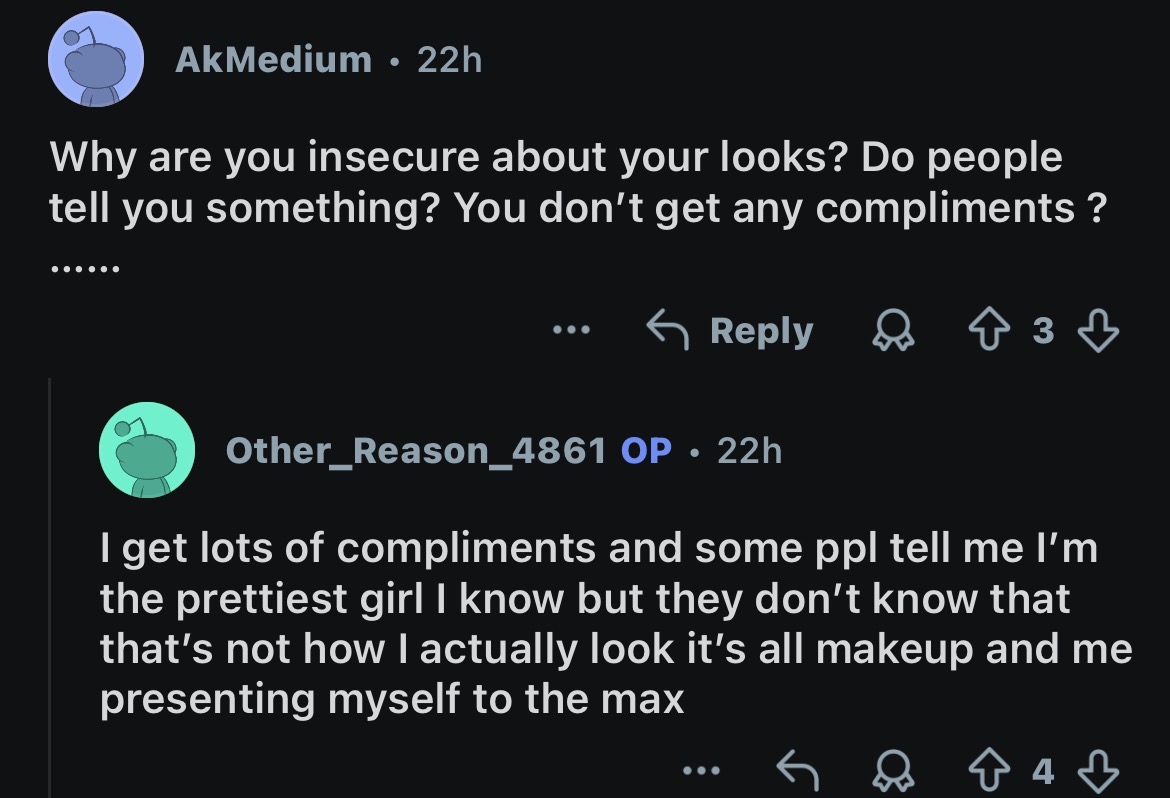1170x798 pixels.
Task: Open AkMedium's avatar profile picture
Action: pyautogui.click(x=96, y=59)
